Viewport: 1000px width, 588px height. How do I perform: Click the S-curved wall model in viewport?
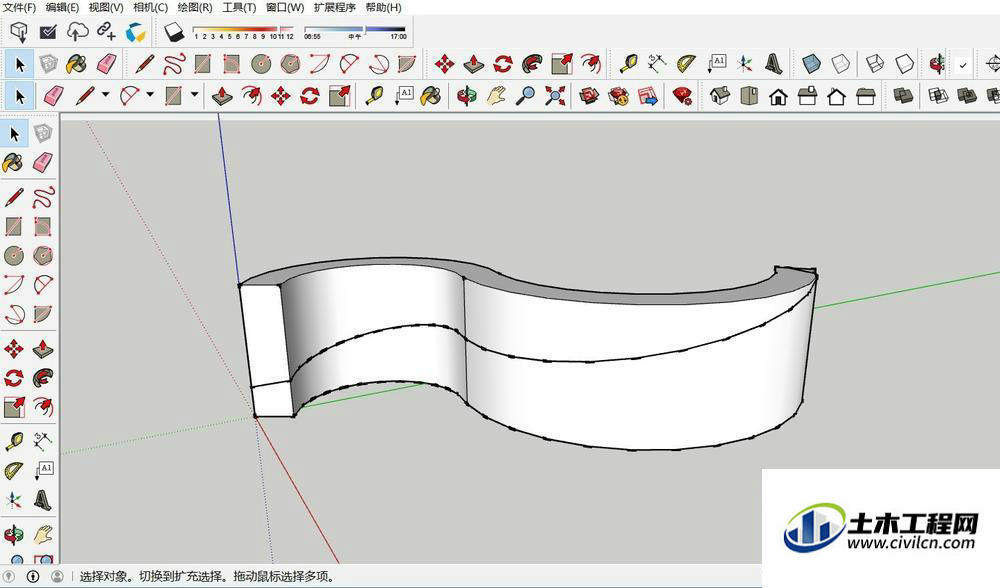(x=529, y=354)
